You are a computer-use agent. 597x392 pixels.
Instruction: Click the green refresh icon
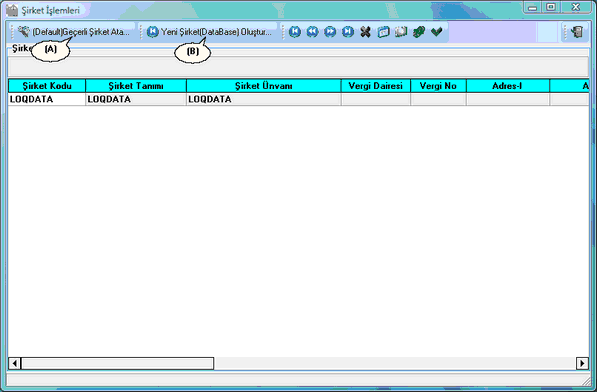pyautogui.click(x=419, y=32)
